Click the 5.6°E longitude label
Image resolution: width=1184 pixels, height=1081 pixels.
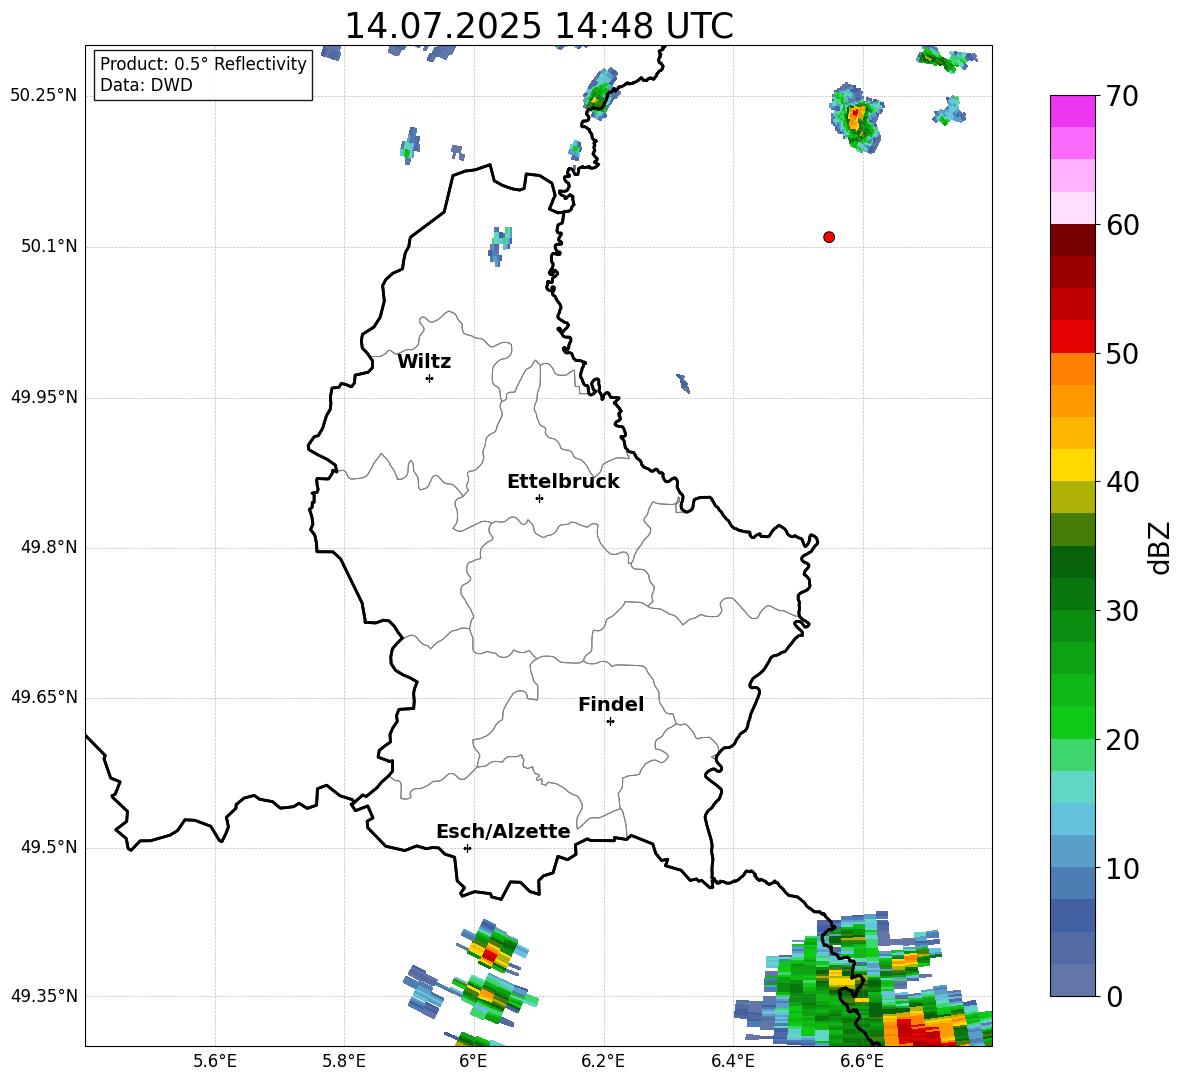(x=215, y=1061)
